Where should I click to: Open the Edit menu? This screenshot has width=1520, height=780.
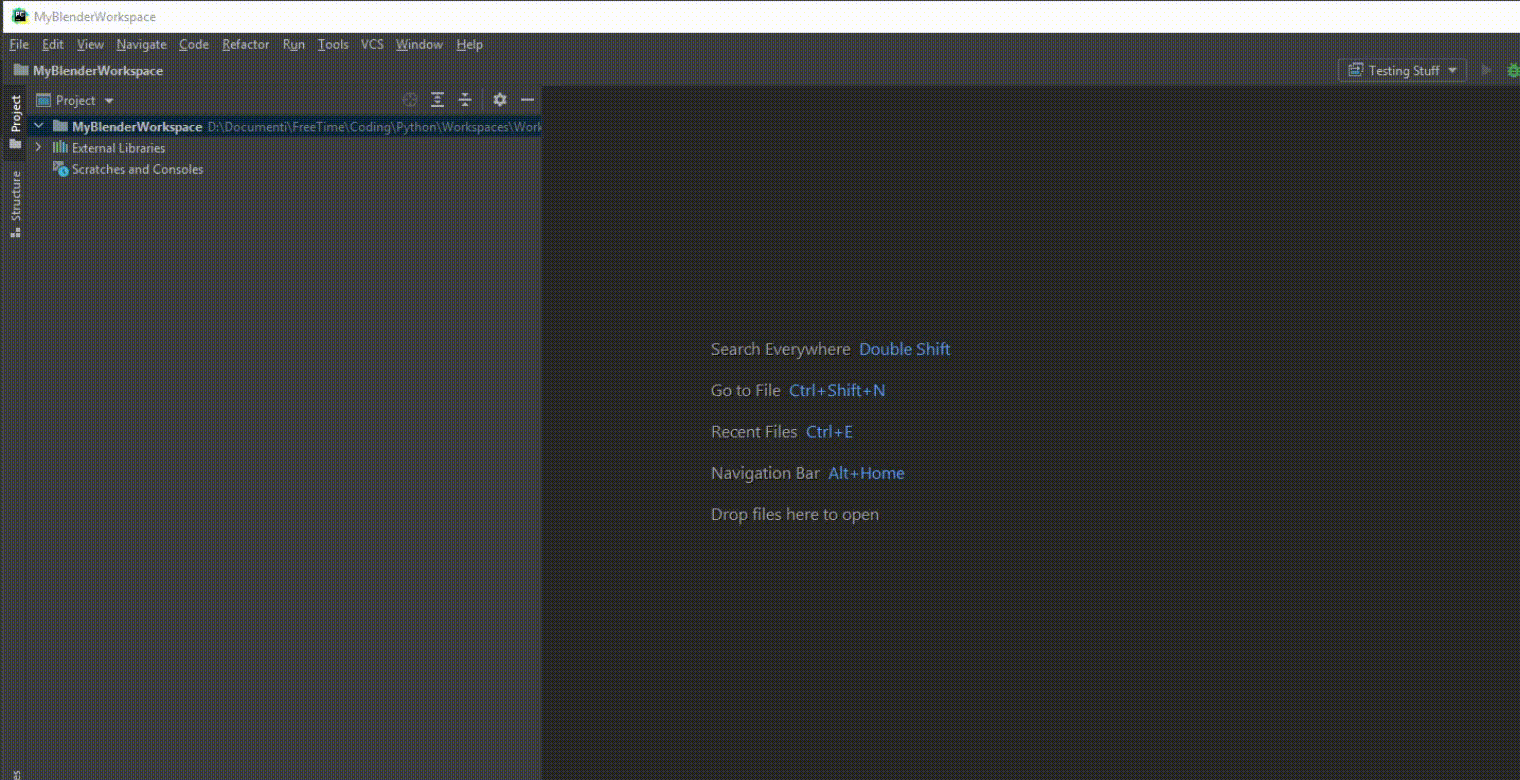53,44
